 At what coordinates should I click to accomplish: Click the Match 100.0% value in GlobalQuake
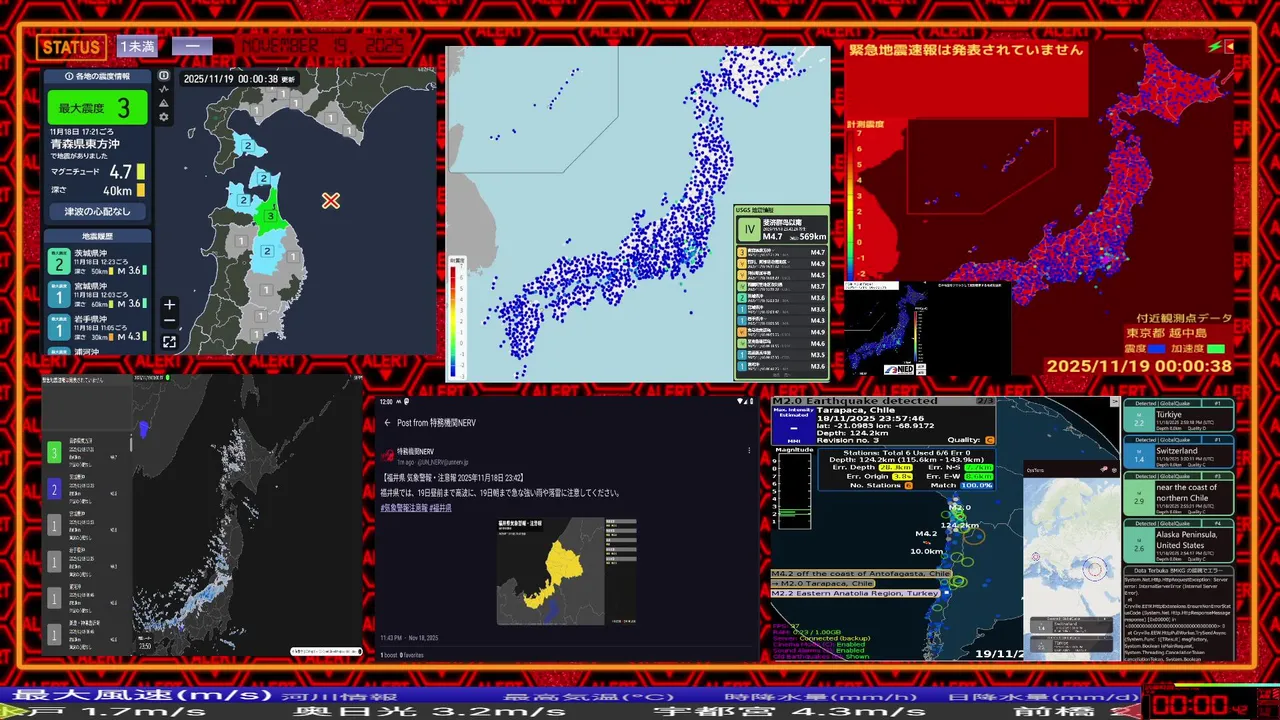point(976,485)
